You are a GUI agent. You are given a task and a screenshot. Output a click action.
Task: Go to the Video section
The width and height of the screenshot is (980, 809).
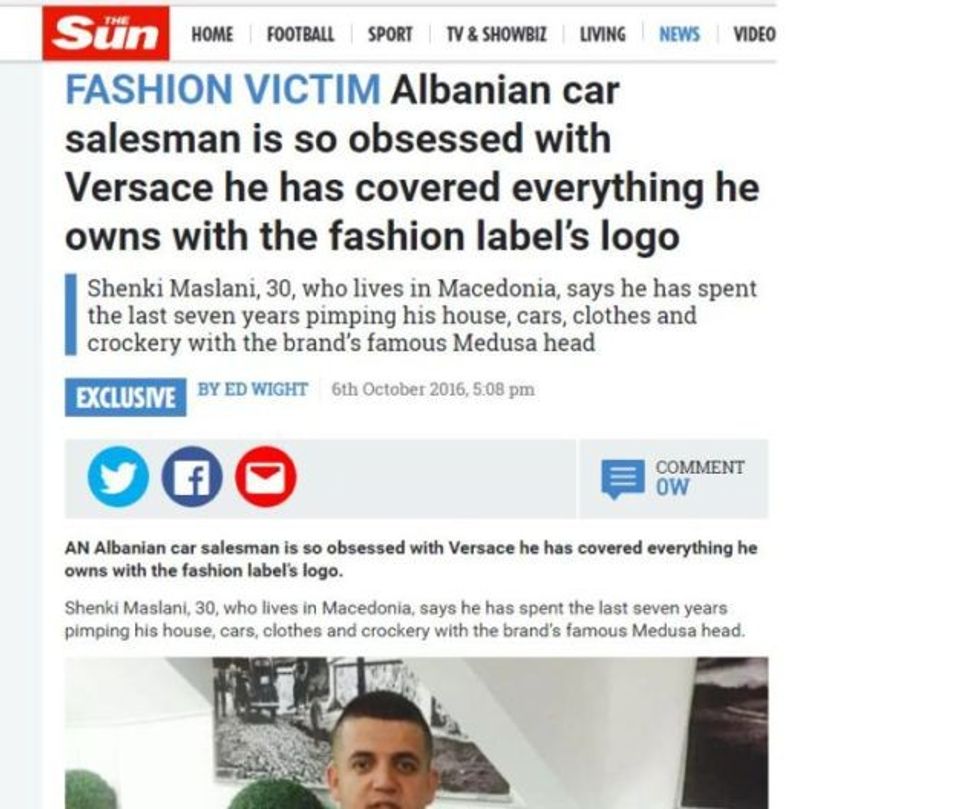pos(754,34)
